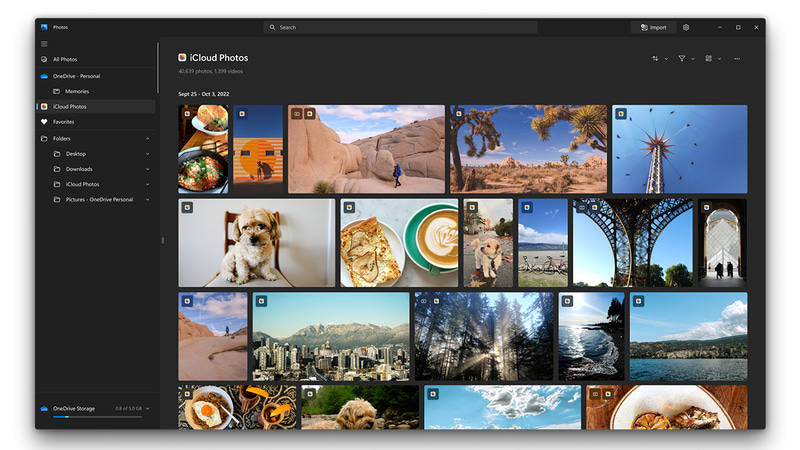The image size is (800, 450).
Task: Click the gallery view layout icon
Action: click(708, 59)
